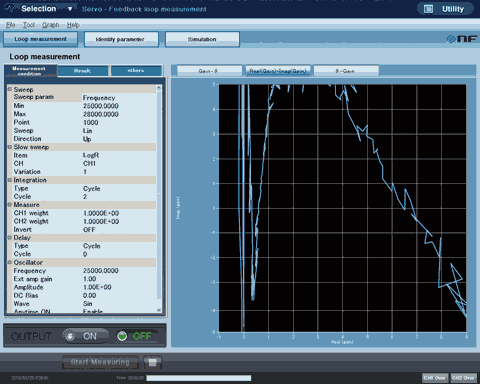
Task: Switch to the Result tab
Action: click(x=83, y=71)
